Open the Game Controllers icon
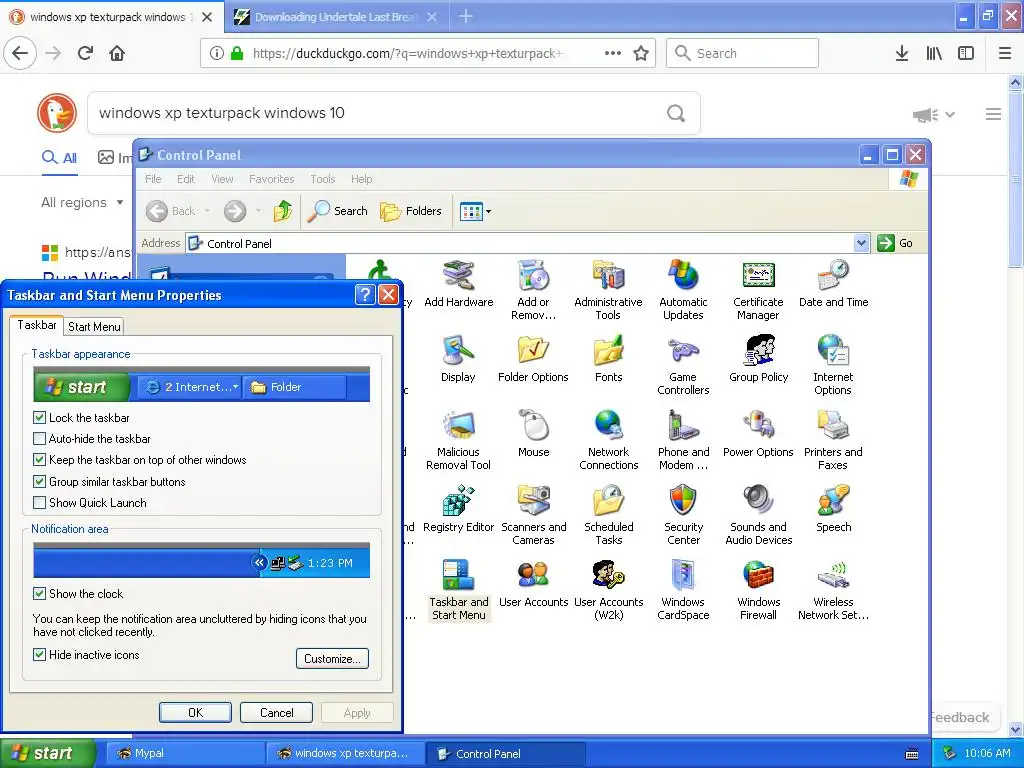 (x=683, y=365)
